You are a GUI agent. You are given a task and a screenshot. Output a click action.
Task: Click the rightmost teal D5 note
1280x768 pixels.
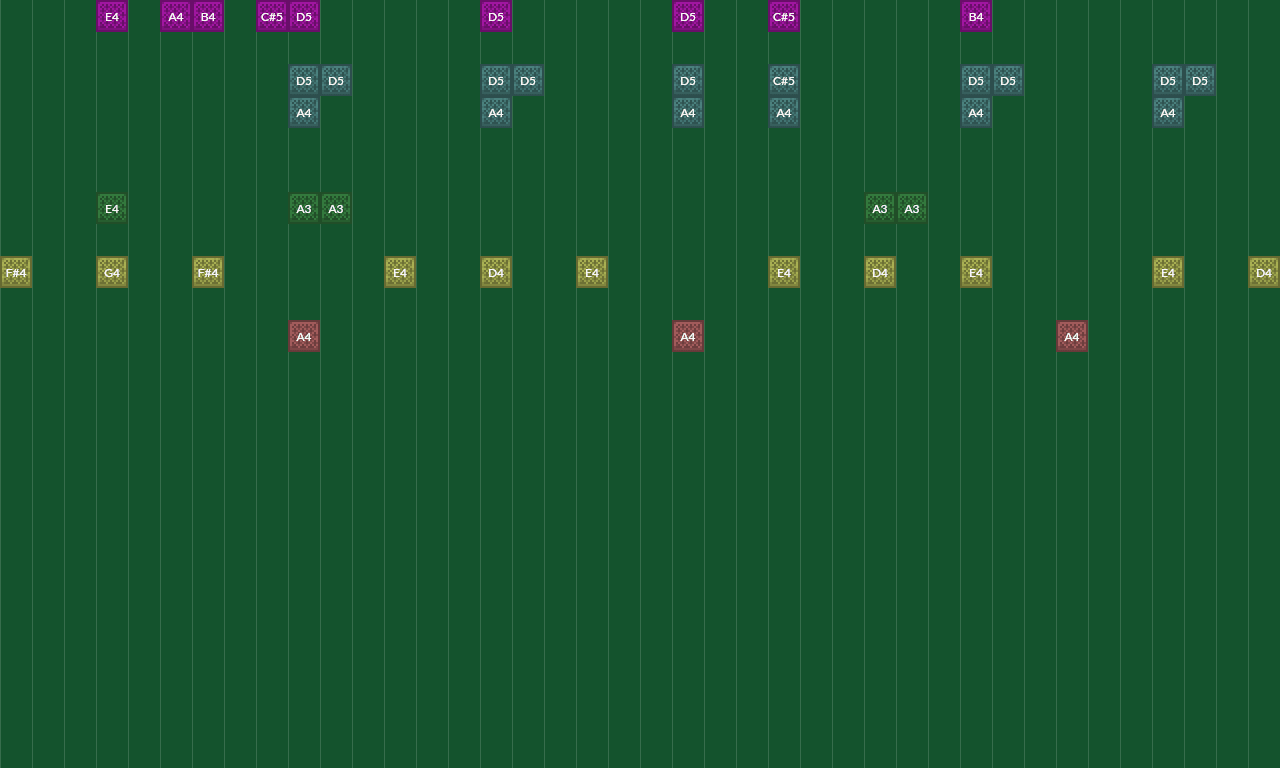1200,80
